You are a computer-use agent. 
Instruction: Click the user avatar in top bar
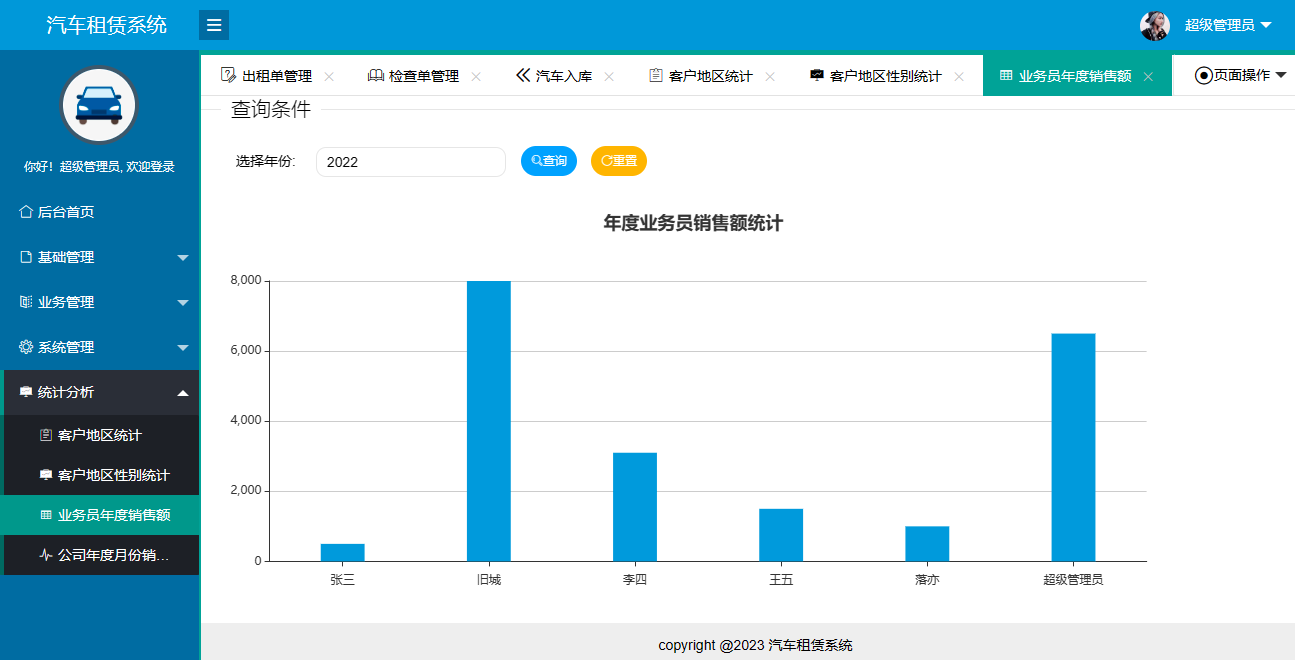click(x=1155, y=25)
